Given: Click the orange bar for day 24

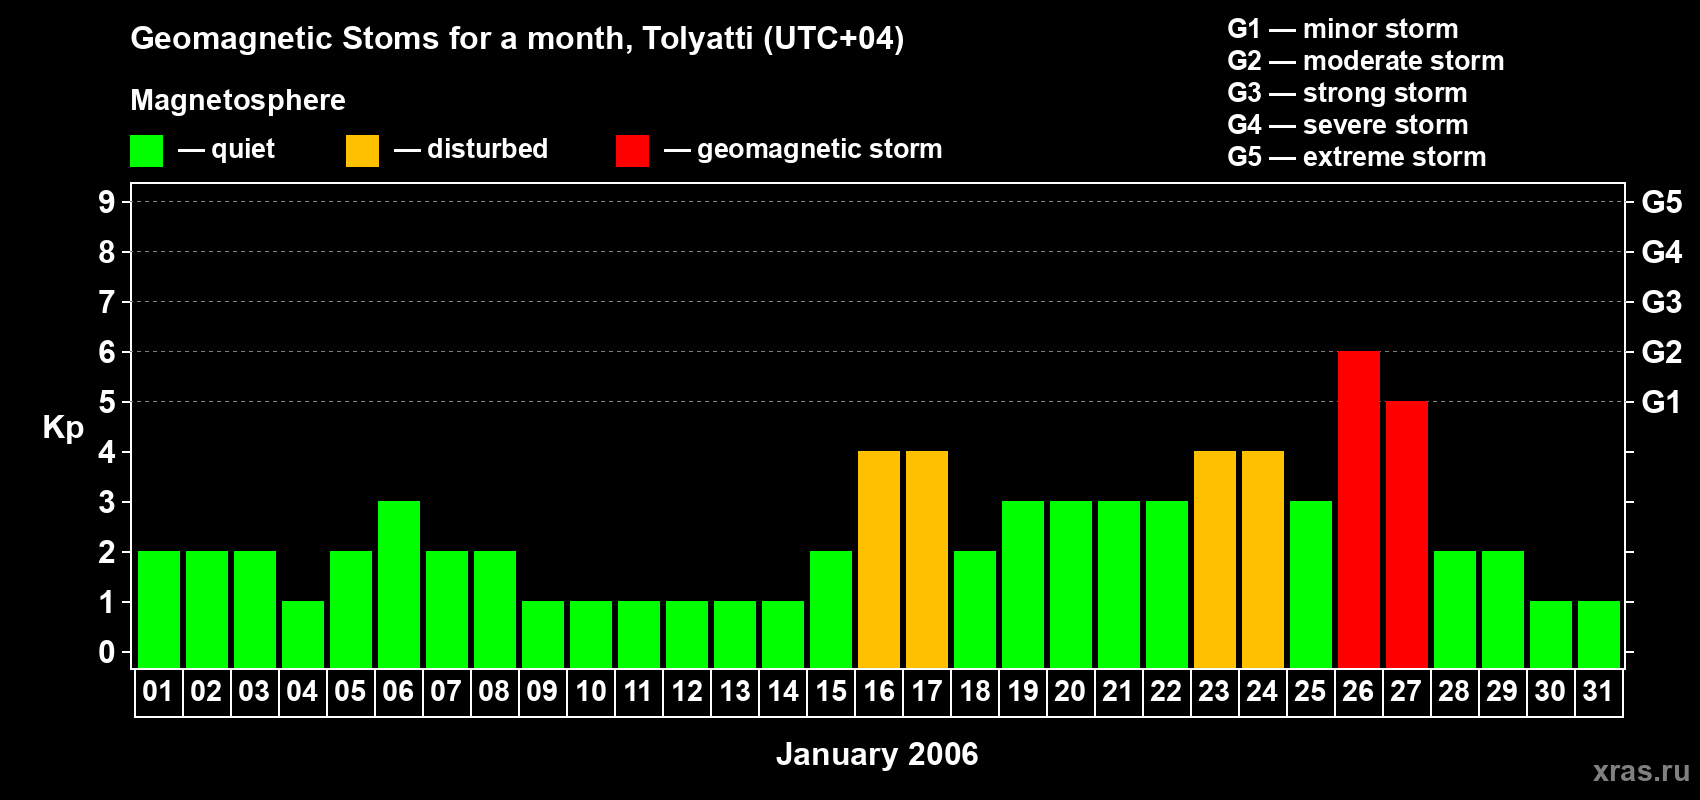Looking at the screenshot, I should (1263, 560).
